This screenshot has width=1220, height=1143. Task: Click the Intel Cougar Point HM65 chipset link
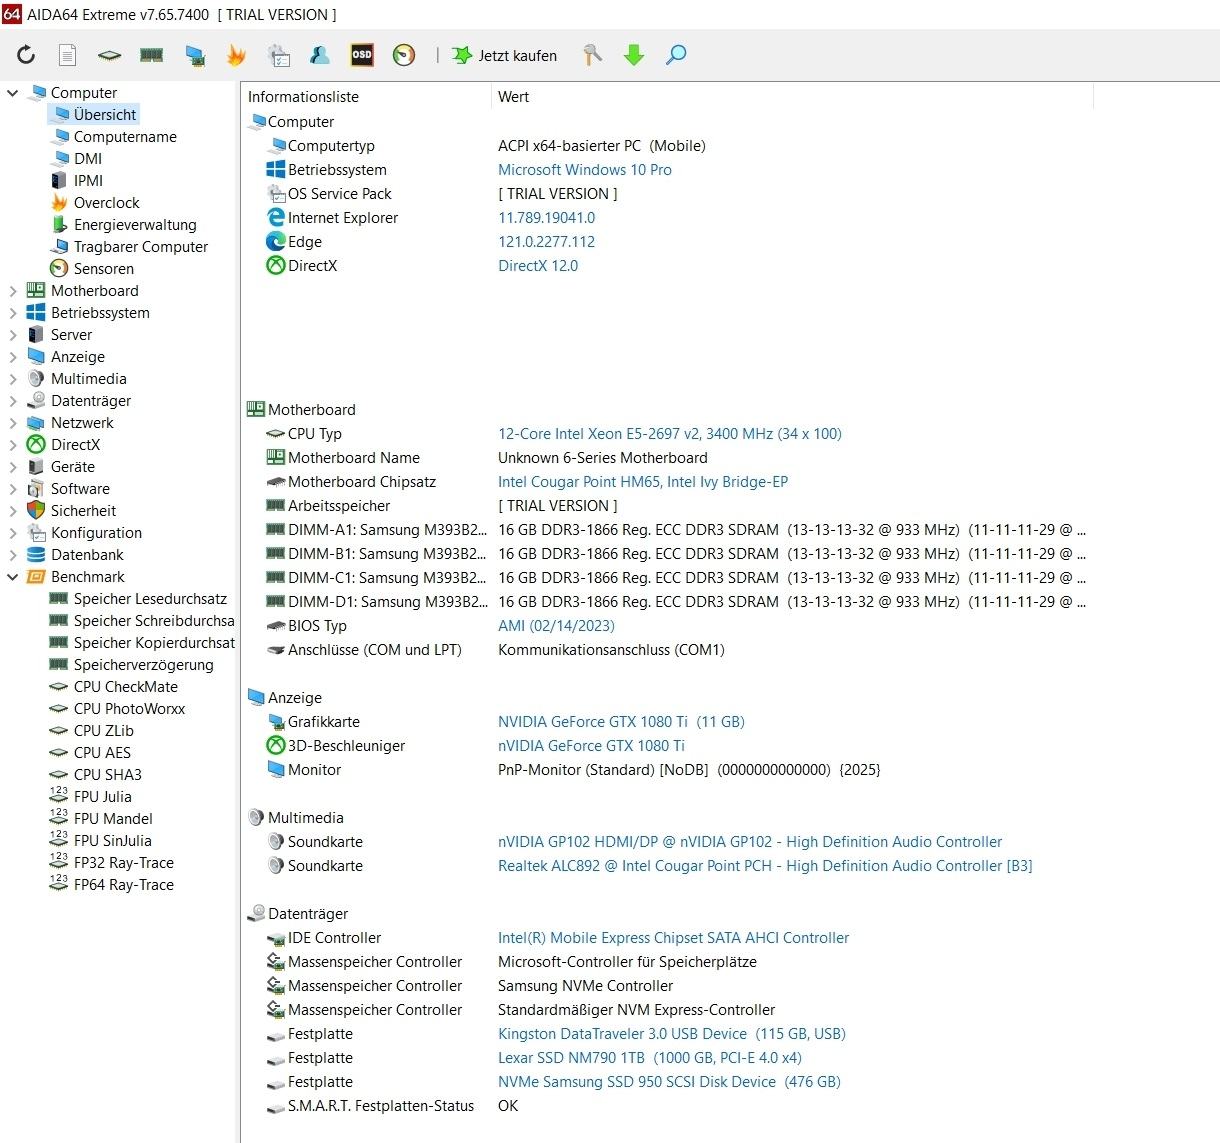643,482
